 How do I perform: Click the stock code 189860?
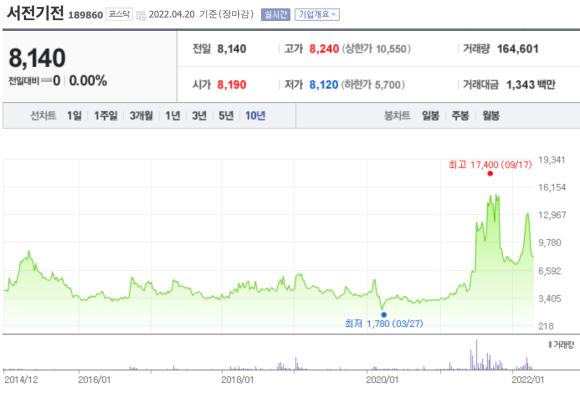(x=85, y=15)
